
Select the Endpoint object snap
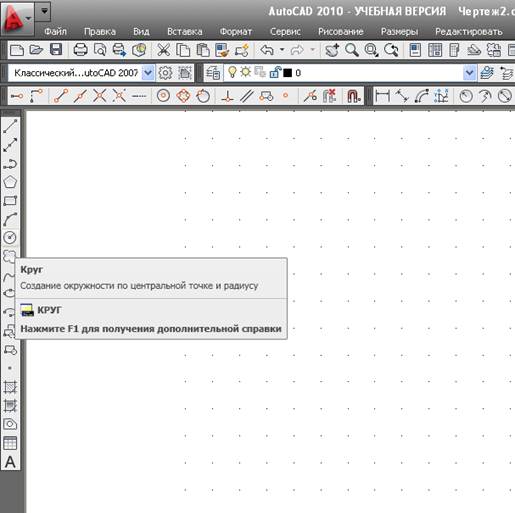[x=61, y=96]
